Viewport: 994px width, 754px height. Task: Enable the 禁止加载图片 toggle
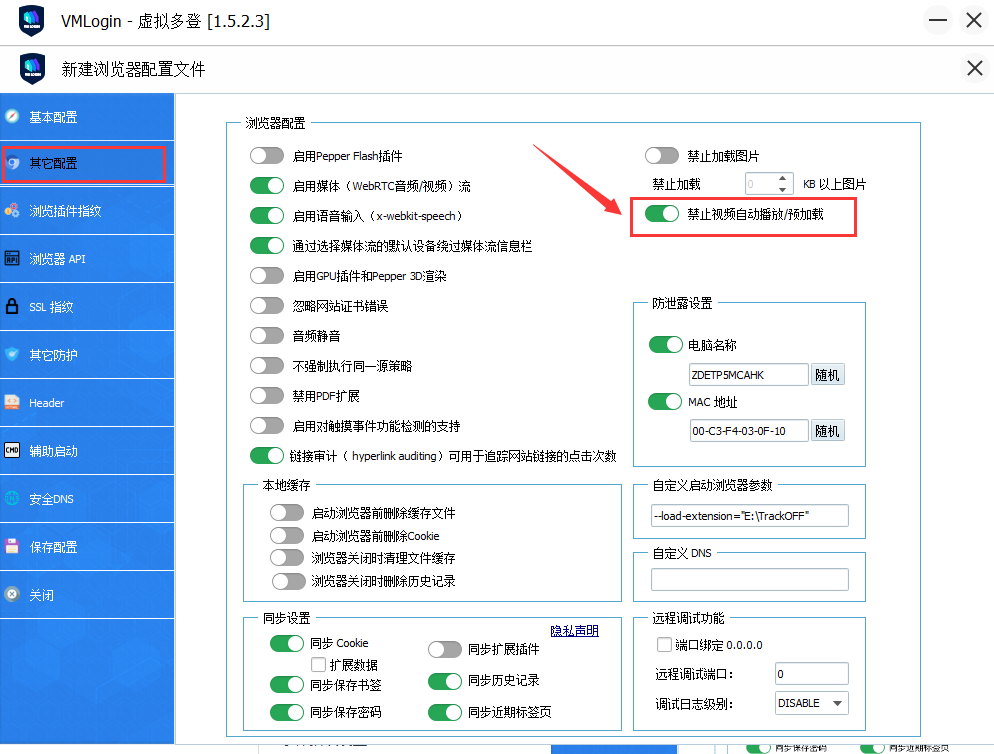coord(662,155)
